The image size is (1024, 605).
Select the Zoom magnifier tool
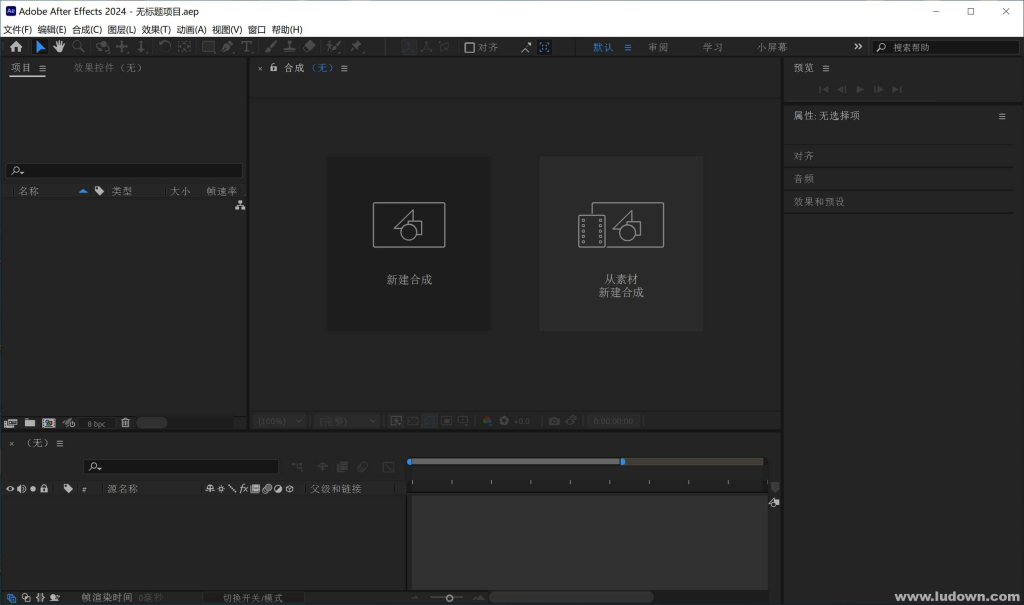[78, 46]
